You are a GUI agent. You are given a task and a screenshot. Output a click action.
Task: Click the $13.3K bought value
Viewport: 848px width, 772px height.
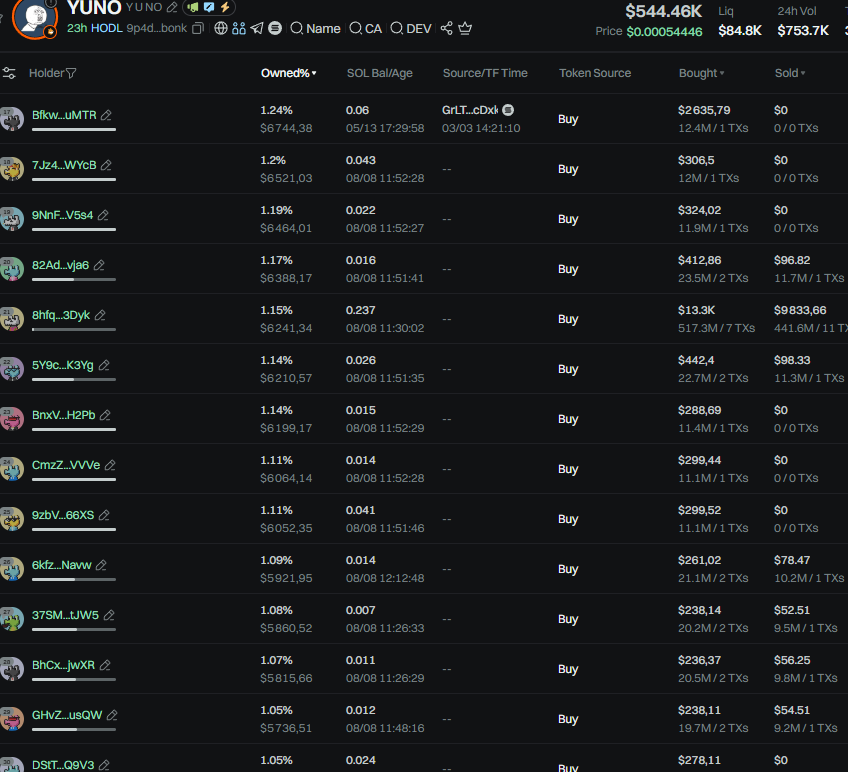697,310
